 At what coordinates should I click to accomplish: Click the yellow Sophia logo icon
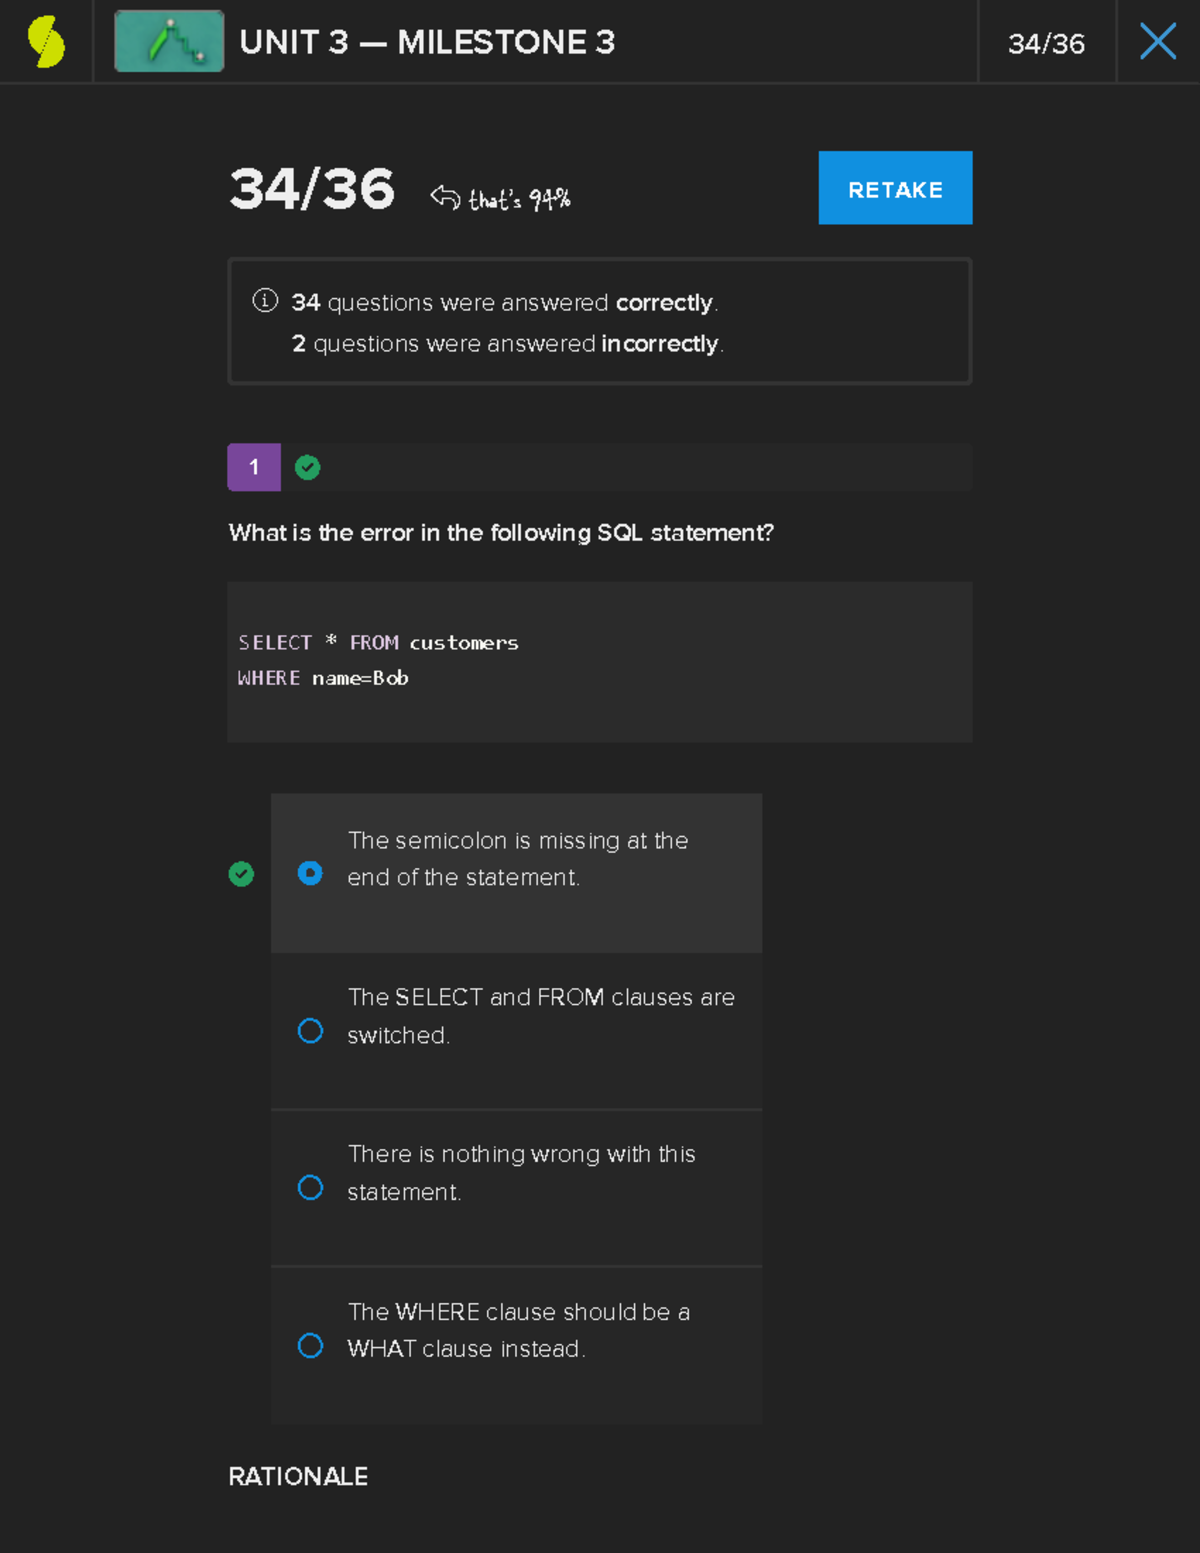pos(46,42)
